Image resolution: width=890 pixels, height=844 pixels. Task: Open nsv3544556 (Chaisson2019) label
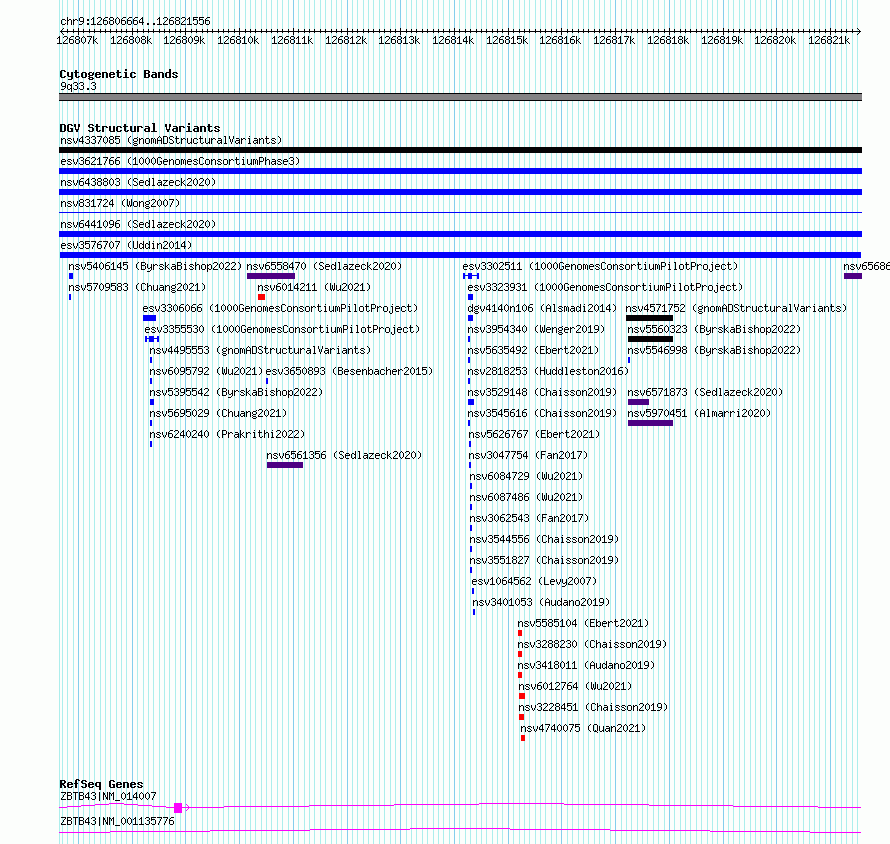point(544,539)
